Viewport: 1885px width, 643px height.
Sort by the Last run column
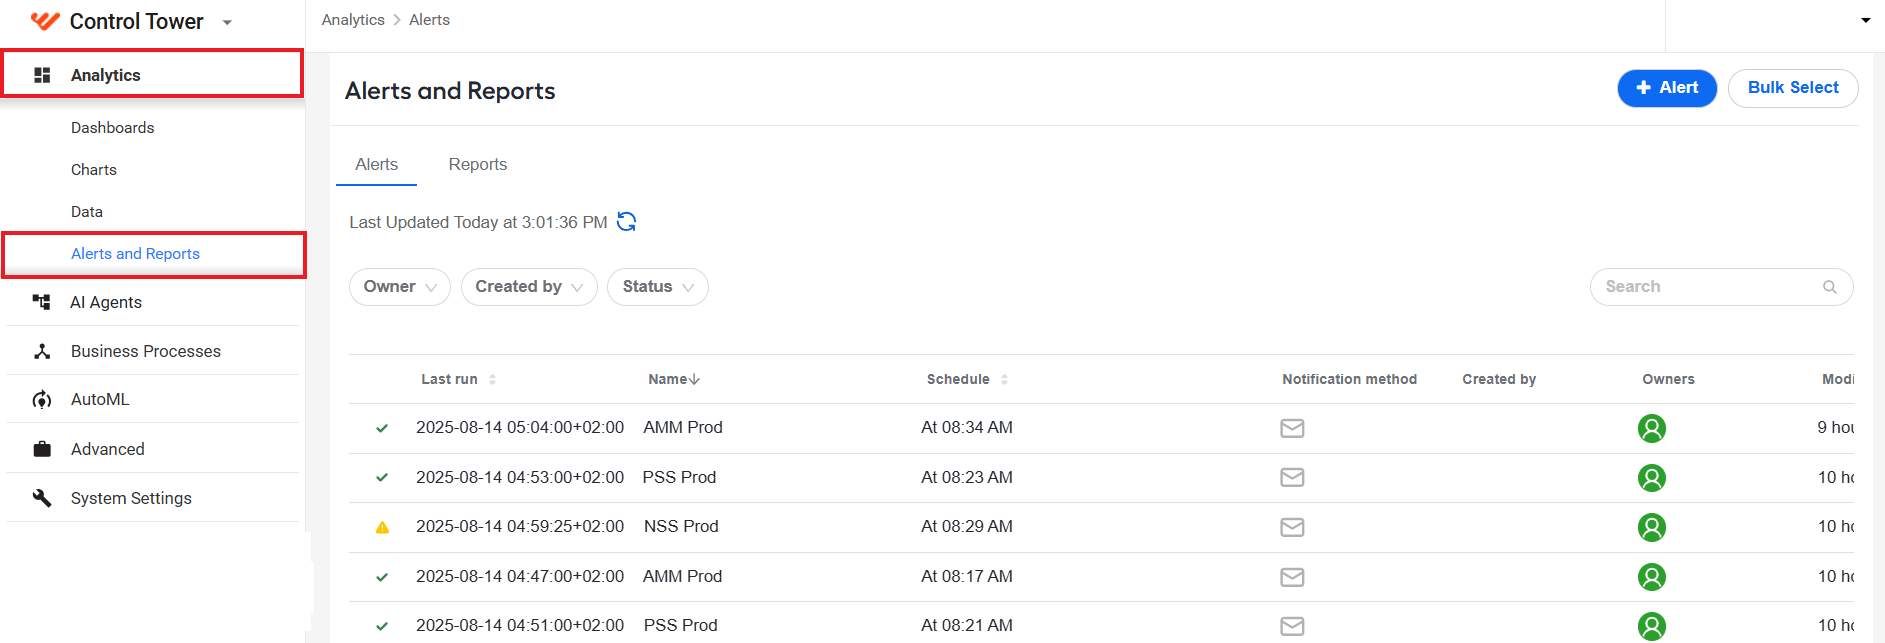point(459,379)
